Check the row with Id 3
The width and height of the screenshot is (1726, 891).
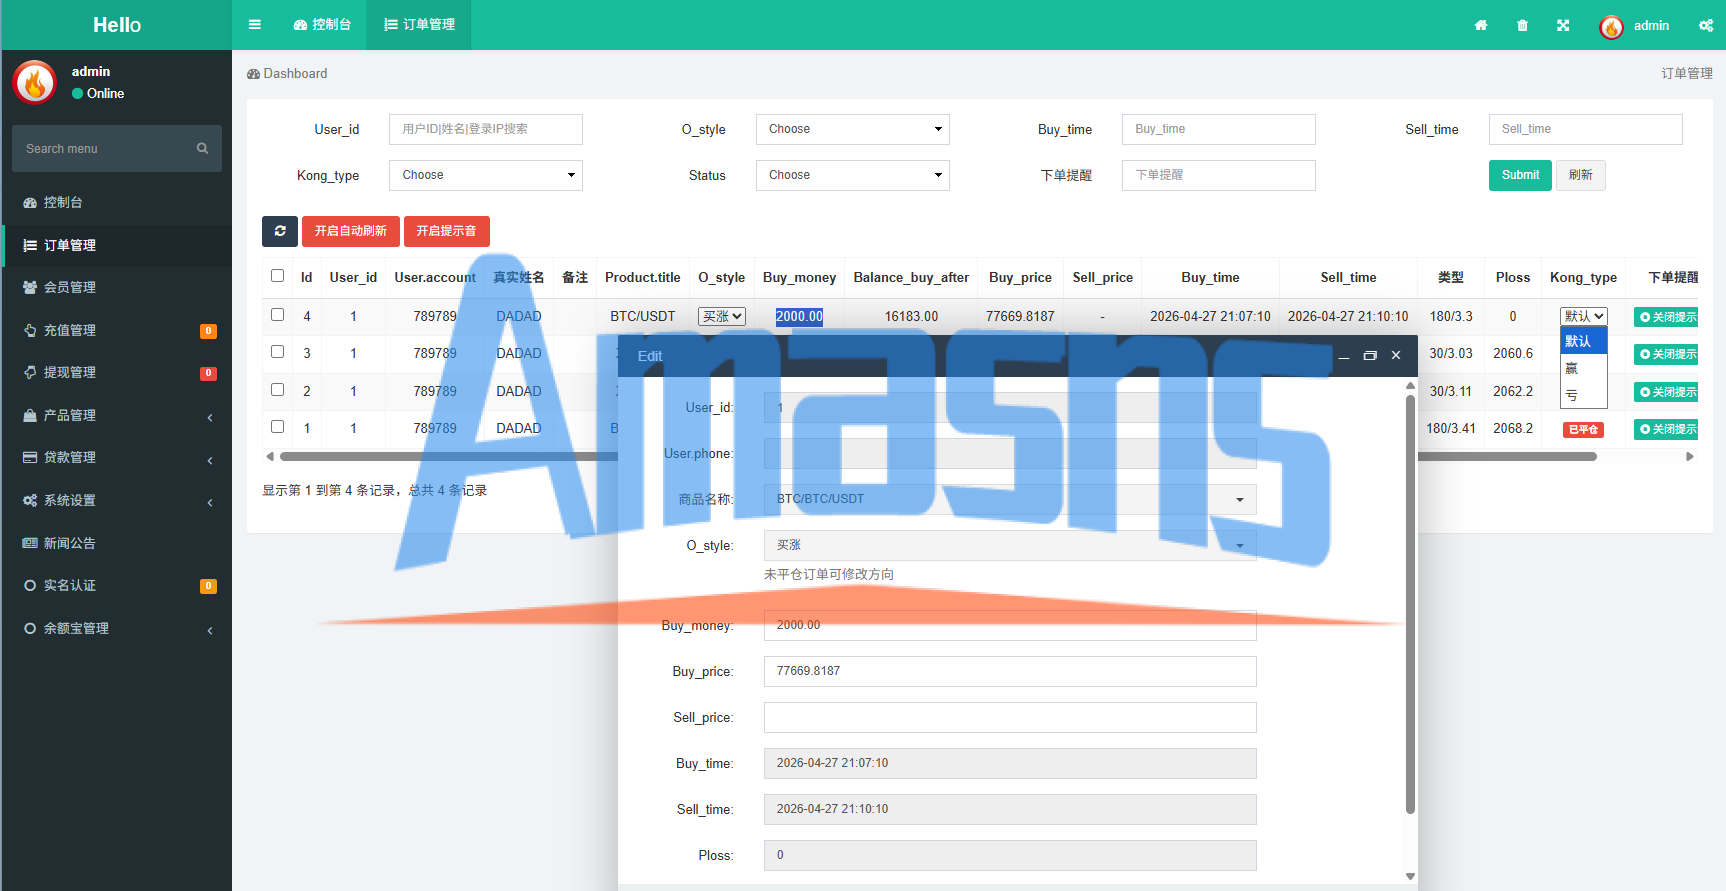click(278, 352)
